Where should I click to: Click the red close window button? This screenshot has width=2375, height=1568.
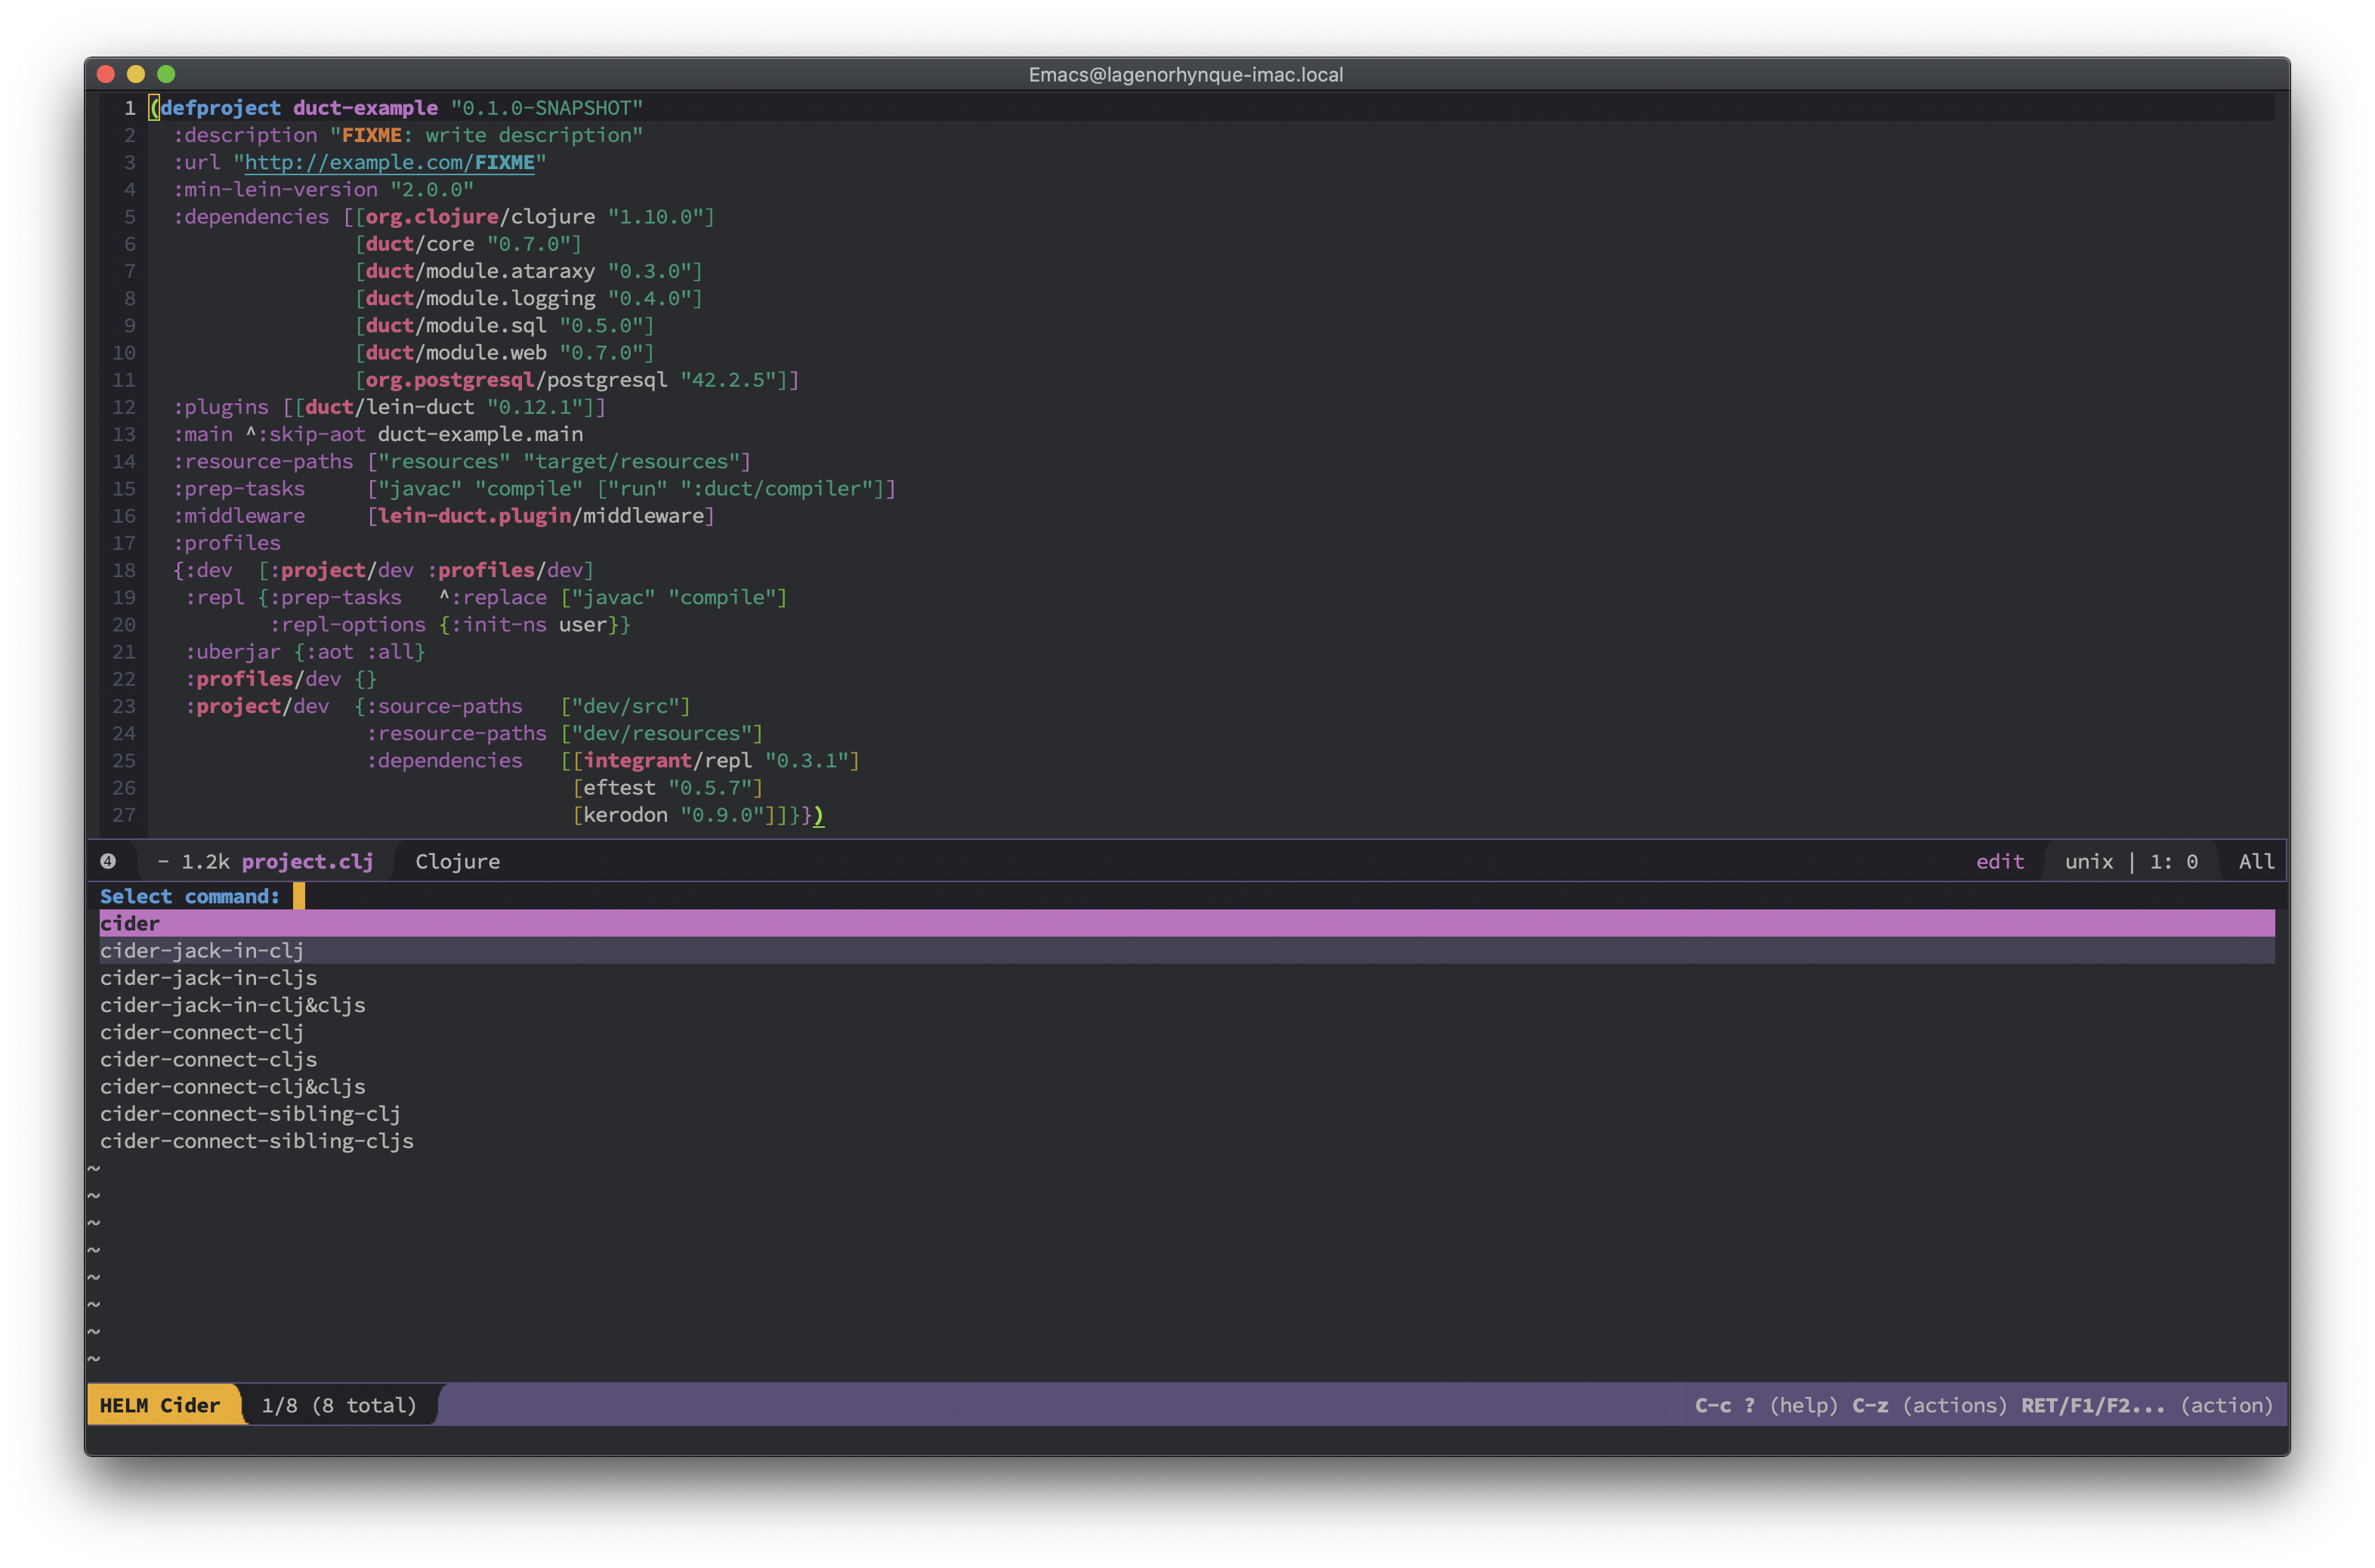[106, 74]
